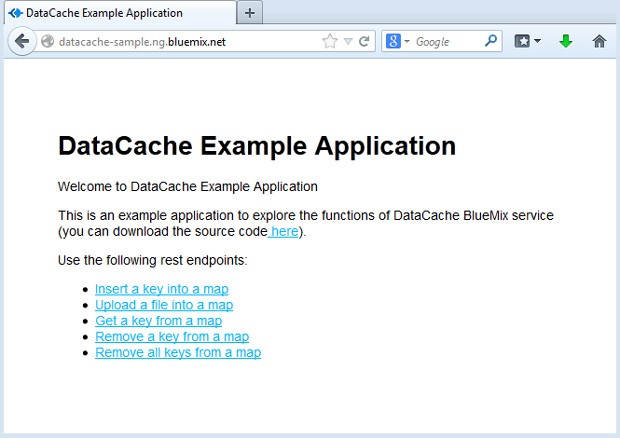The width and height of the screenshot is (620, 438).
Task: Open 'Insert a key into a map' link
Action: pyautogui.click(x=162, y=289)
